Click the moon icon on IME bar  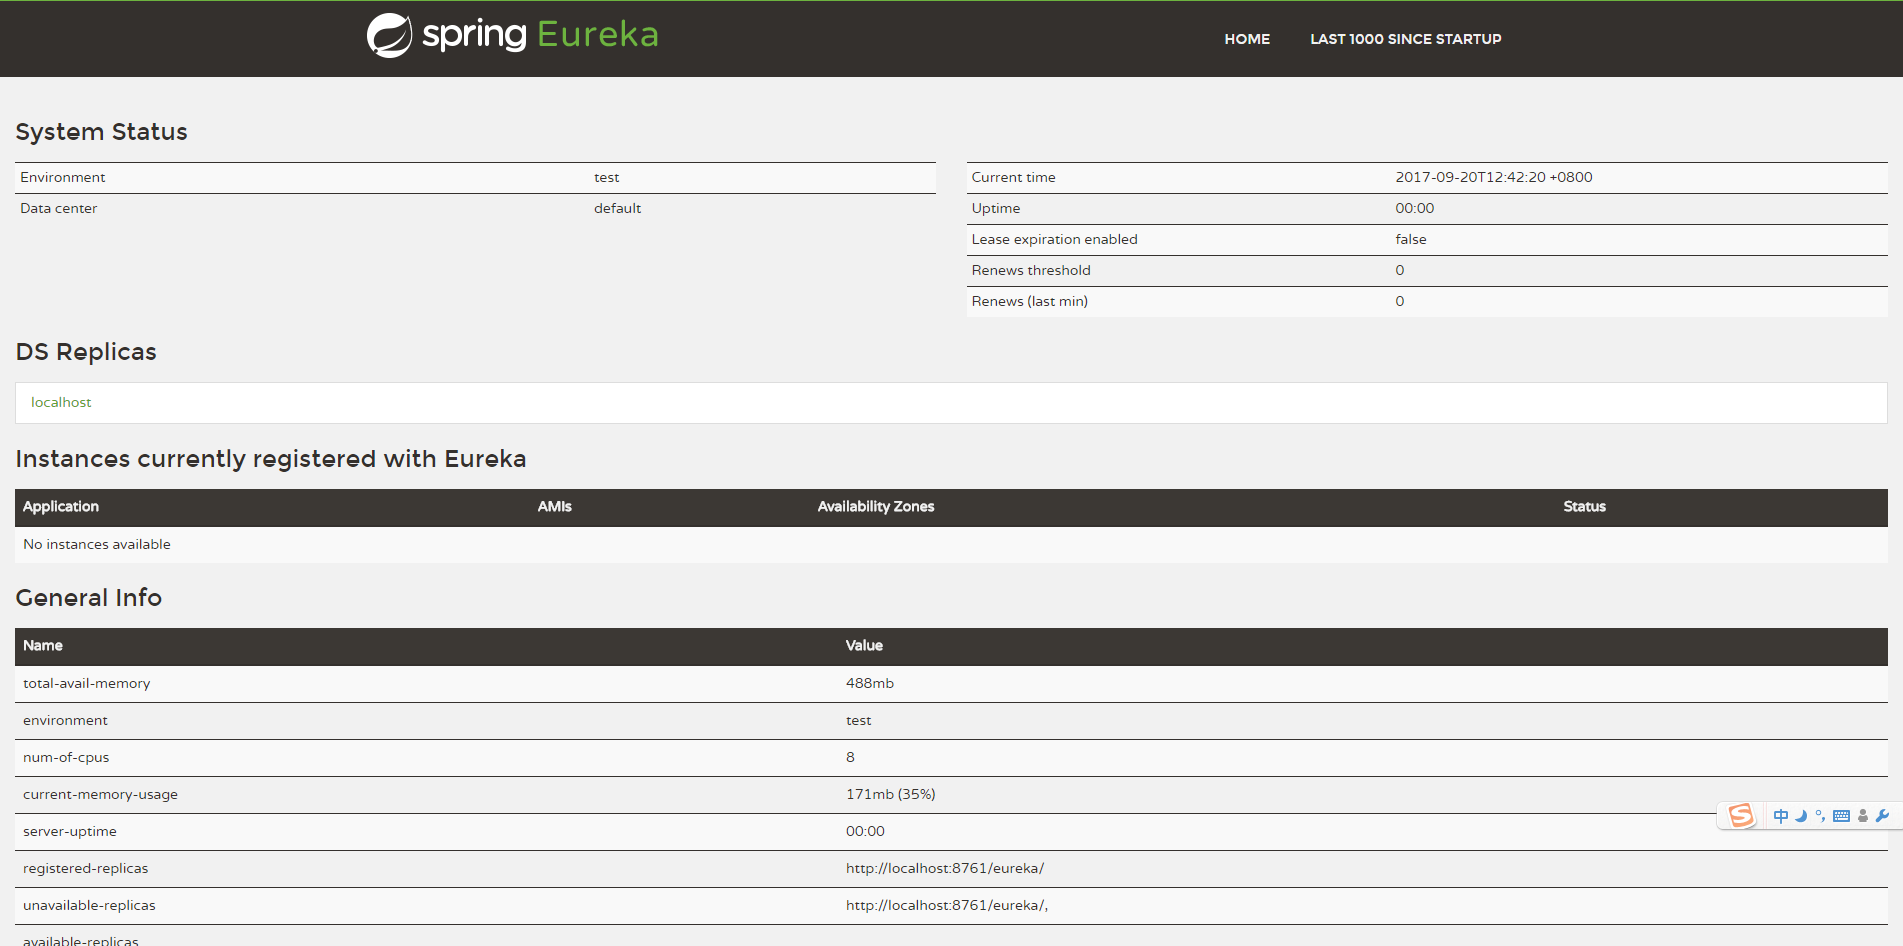click(x=1801, y=816)
